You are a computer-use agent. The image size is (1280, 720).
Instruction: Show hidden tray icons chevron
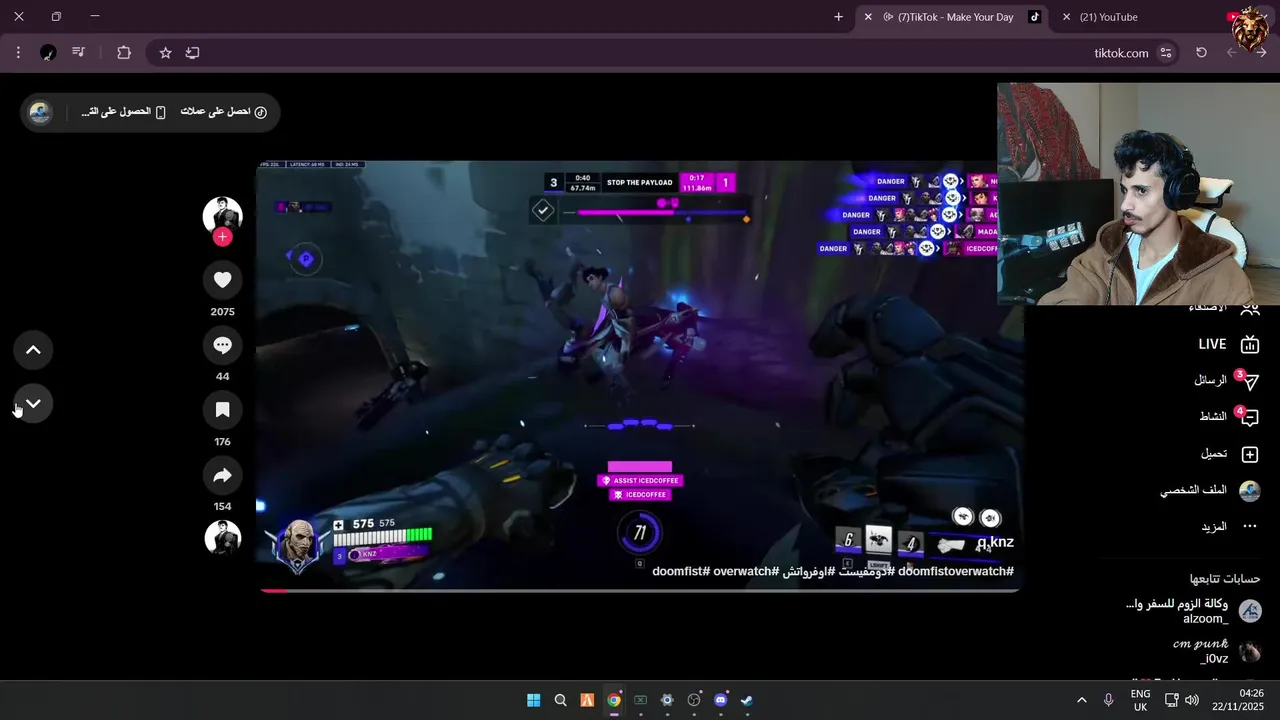1081,700
